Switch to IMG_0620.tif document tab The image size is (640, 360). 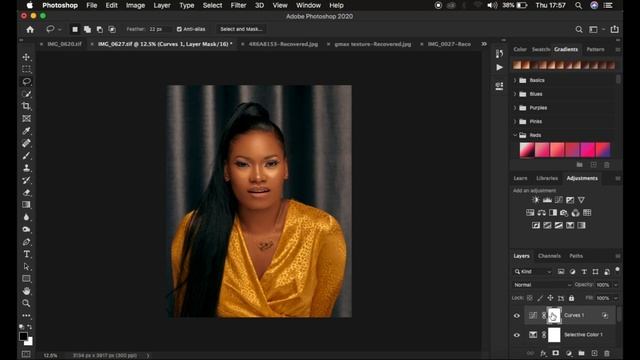click(x=64, y=44)
